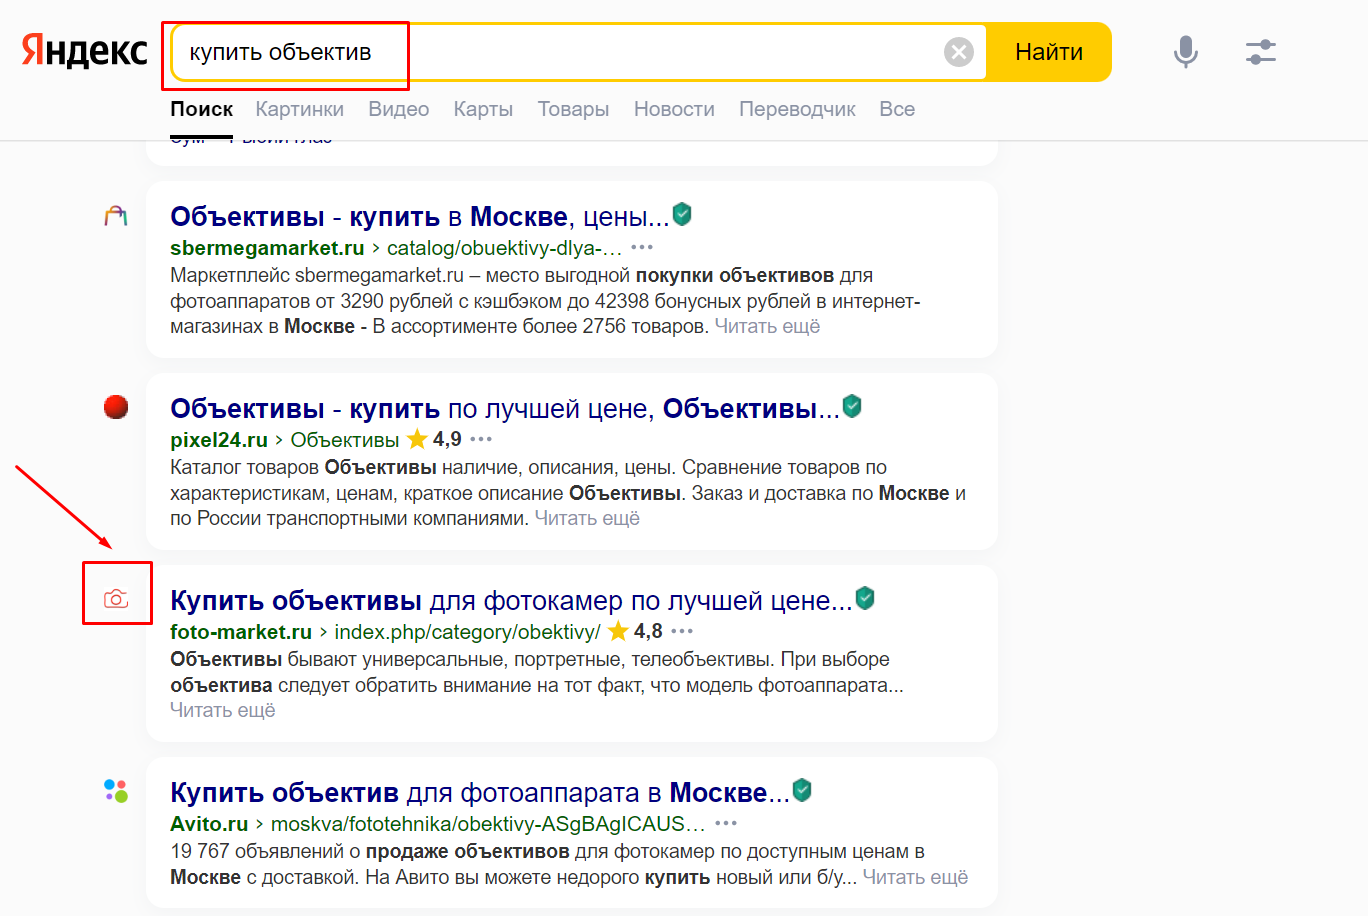Open result 'Объективы - купить в Москве, цены...'
Viewport: 1368px width, 916px height.
tap(419, 216)
